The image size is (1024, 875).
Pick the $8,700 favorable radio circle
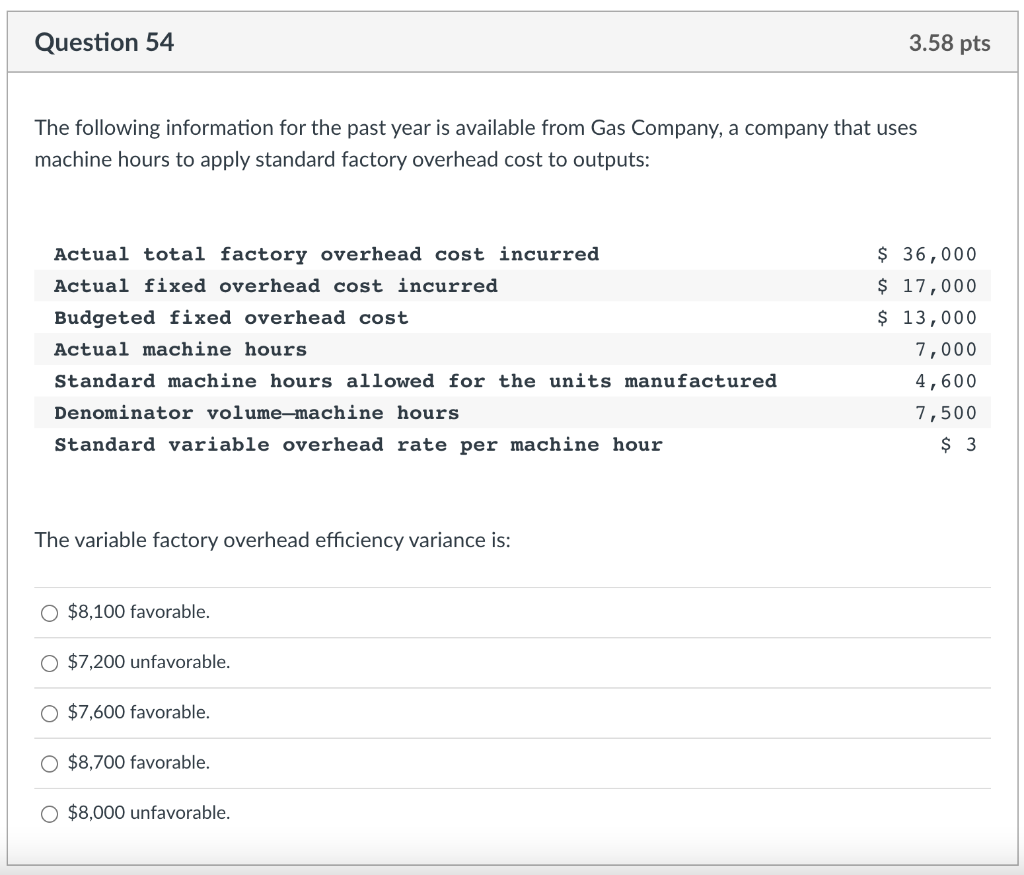(50, 764)
